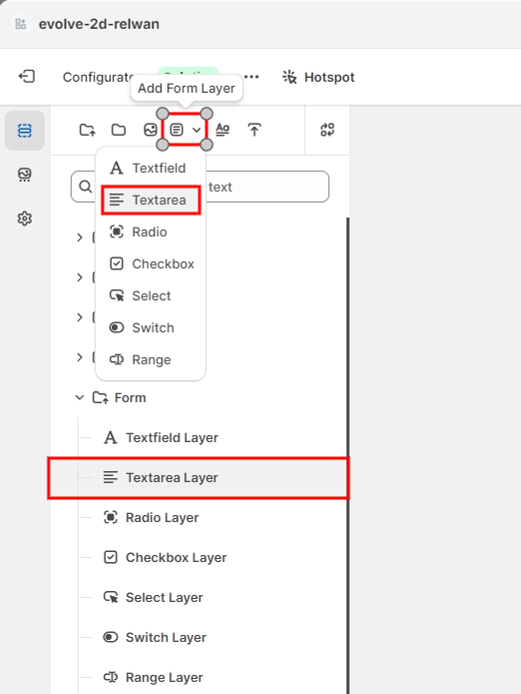Image resolution: width=521 pixels, height=694 pixels.
Task: Choose Switch from form layer menu
Action: (151, 328)
